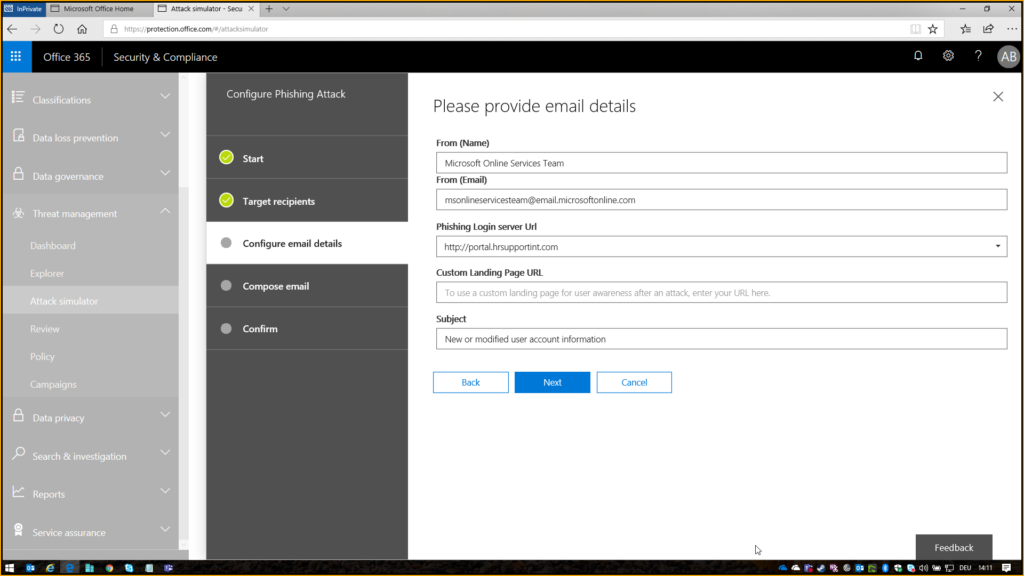The width and height of the screenshot is (1024, 576).
Task: Open the Windows action center
Action: [x=1007, y=568]
